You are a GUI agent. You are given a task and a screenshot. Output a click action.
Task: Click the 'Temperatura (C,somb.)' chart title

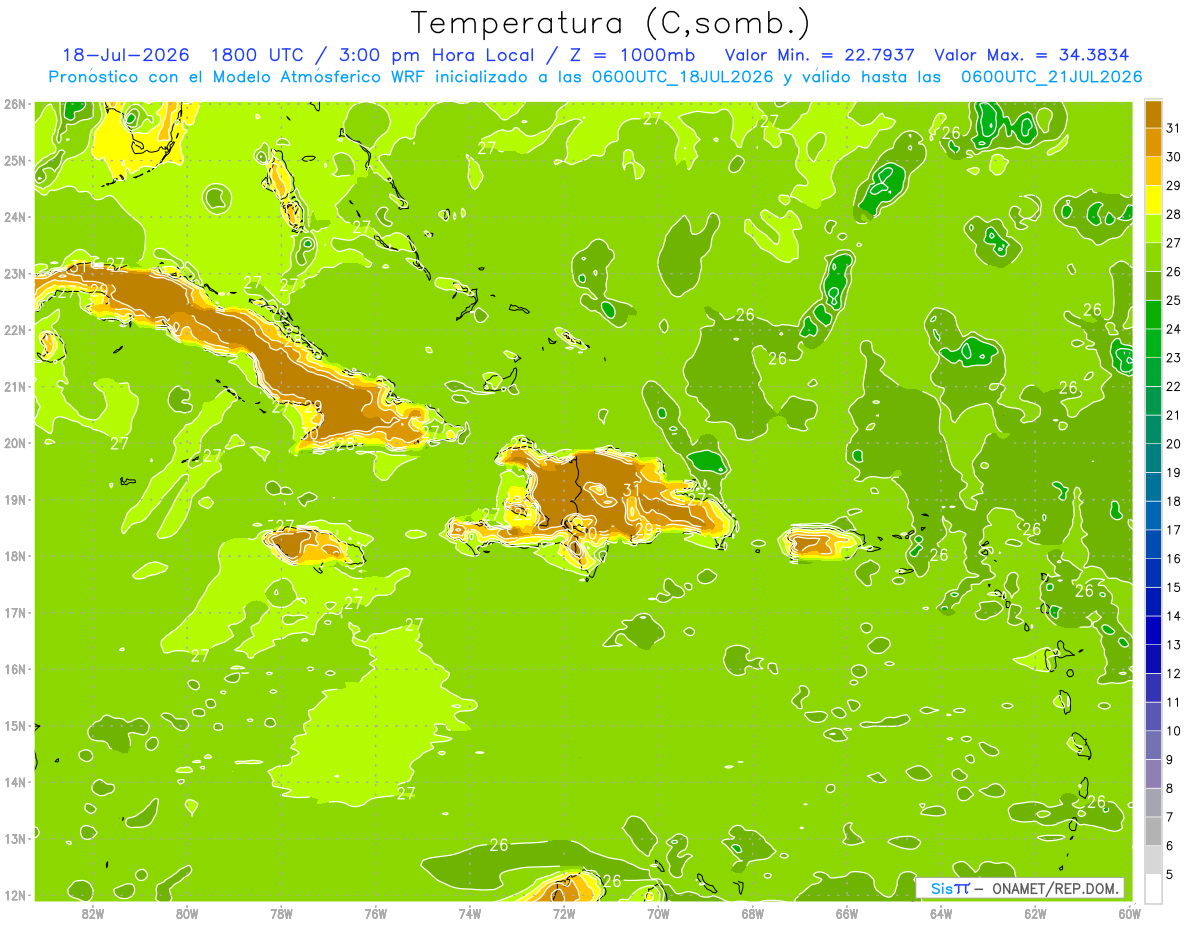[x=610, y=22]
